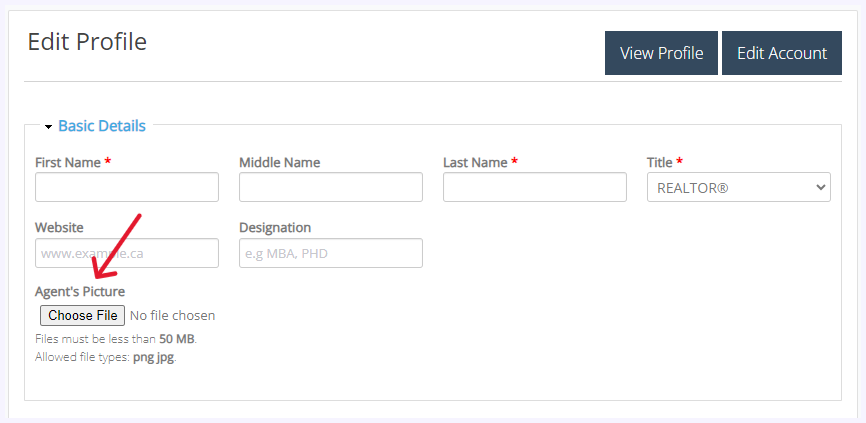Click the Title dropdown chevron arrow
The width and height of the screenshot is (866, 423).
[x=820, y=187]
